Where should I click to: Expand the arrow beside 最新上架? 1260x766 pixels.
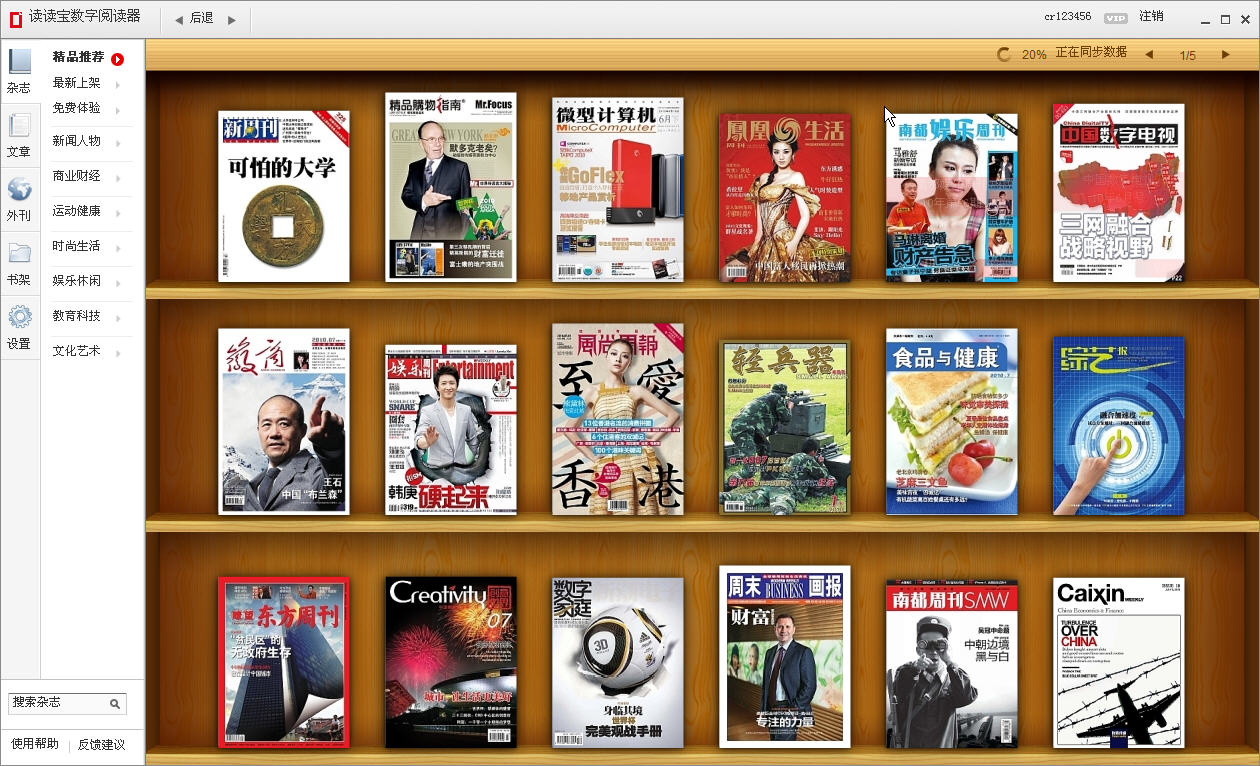pyautogui.click(x=118, y=85)
